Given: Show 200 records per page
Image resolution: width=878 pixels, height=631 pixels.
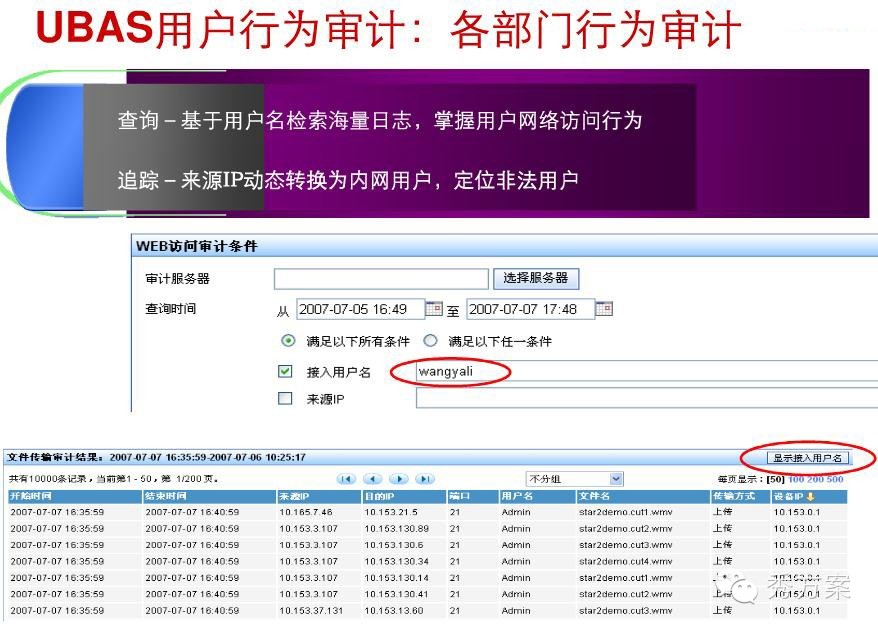Looking at the screenshot, I should click(x=815, y=479).
